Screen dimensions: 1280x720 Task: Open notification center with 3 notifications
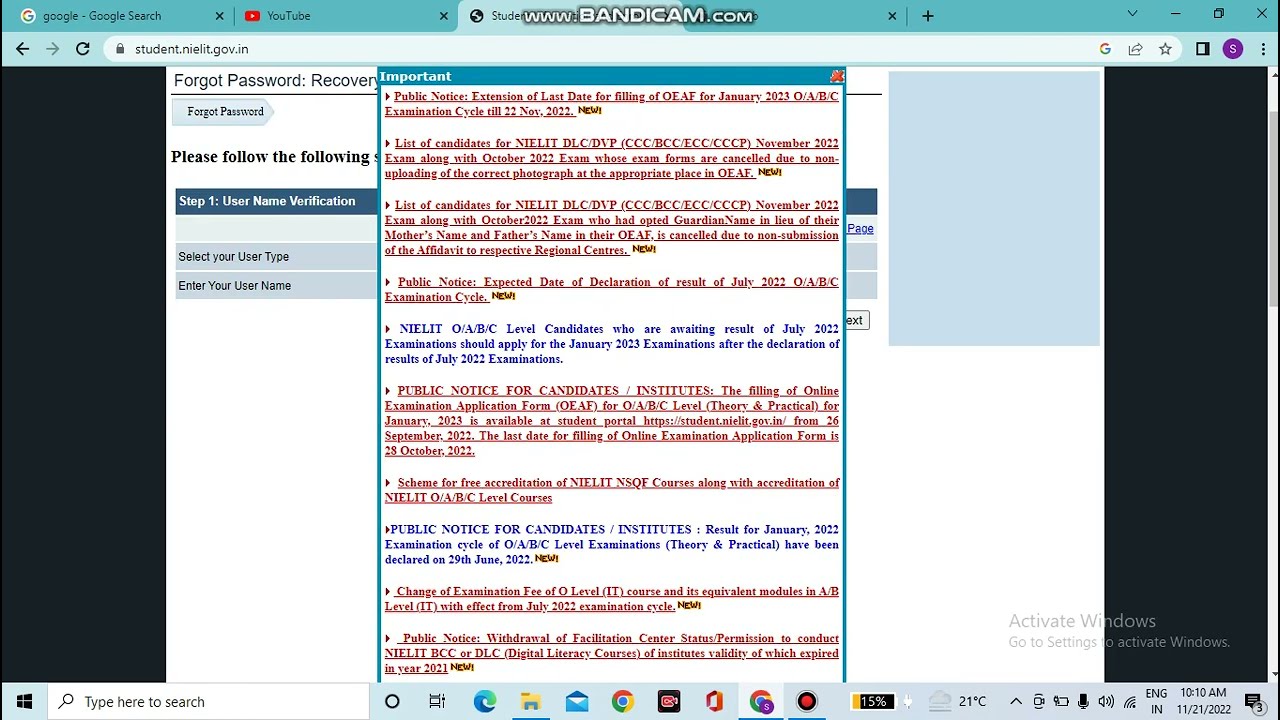[1254, 702]
